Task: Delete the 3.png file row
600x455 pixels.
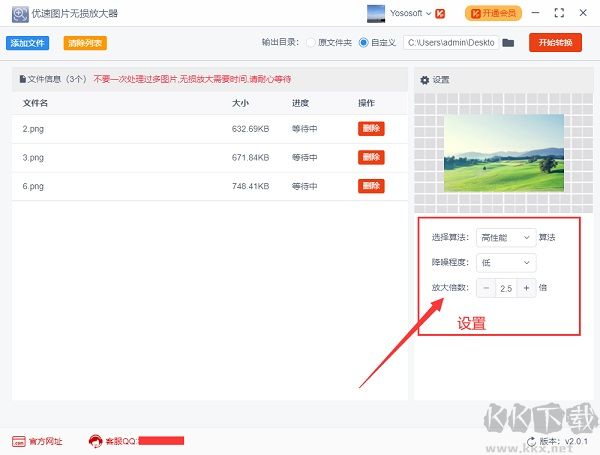Action: point(371,157)
